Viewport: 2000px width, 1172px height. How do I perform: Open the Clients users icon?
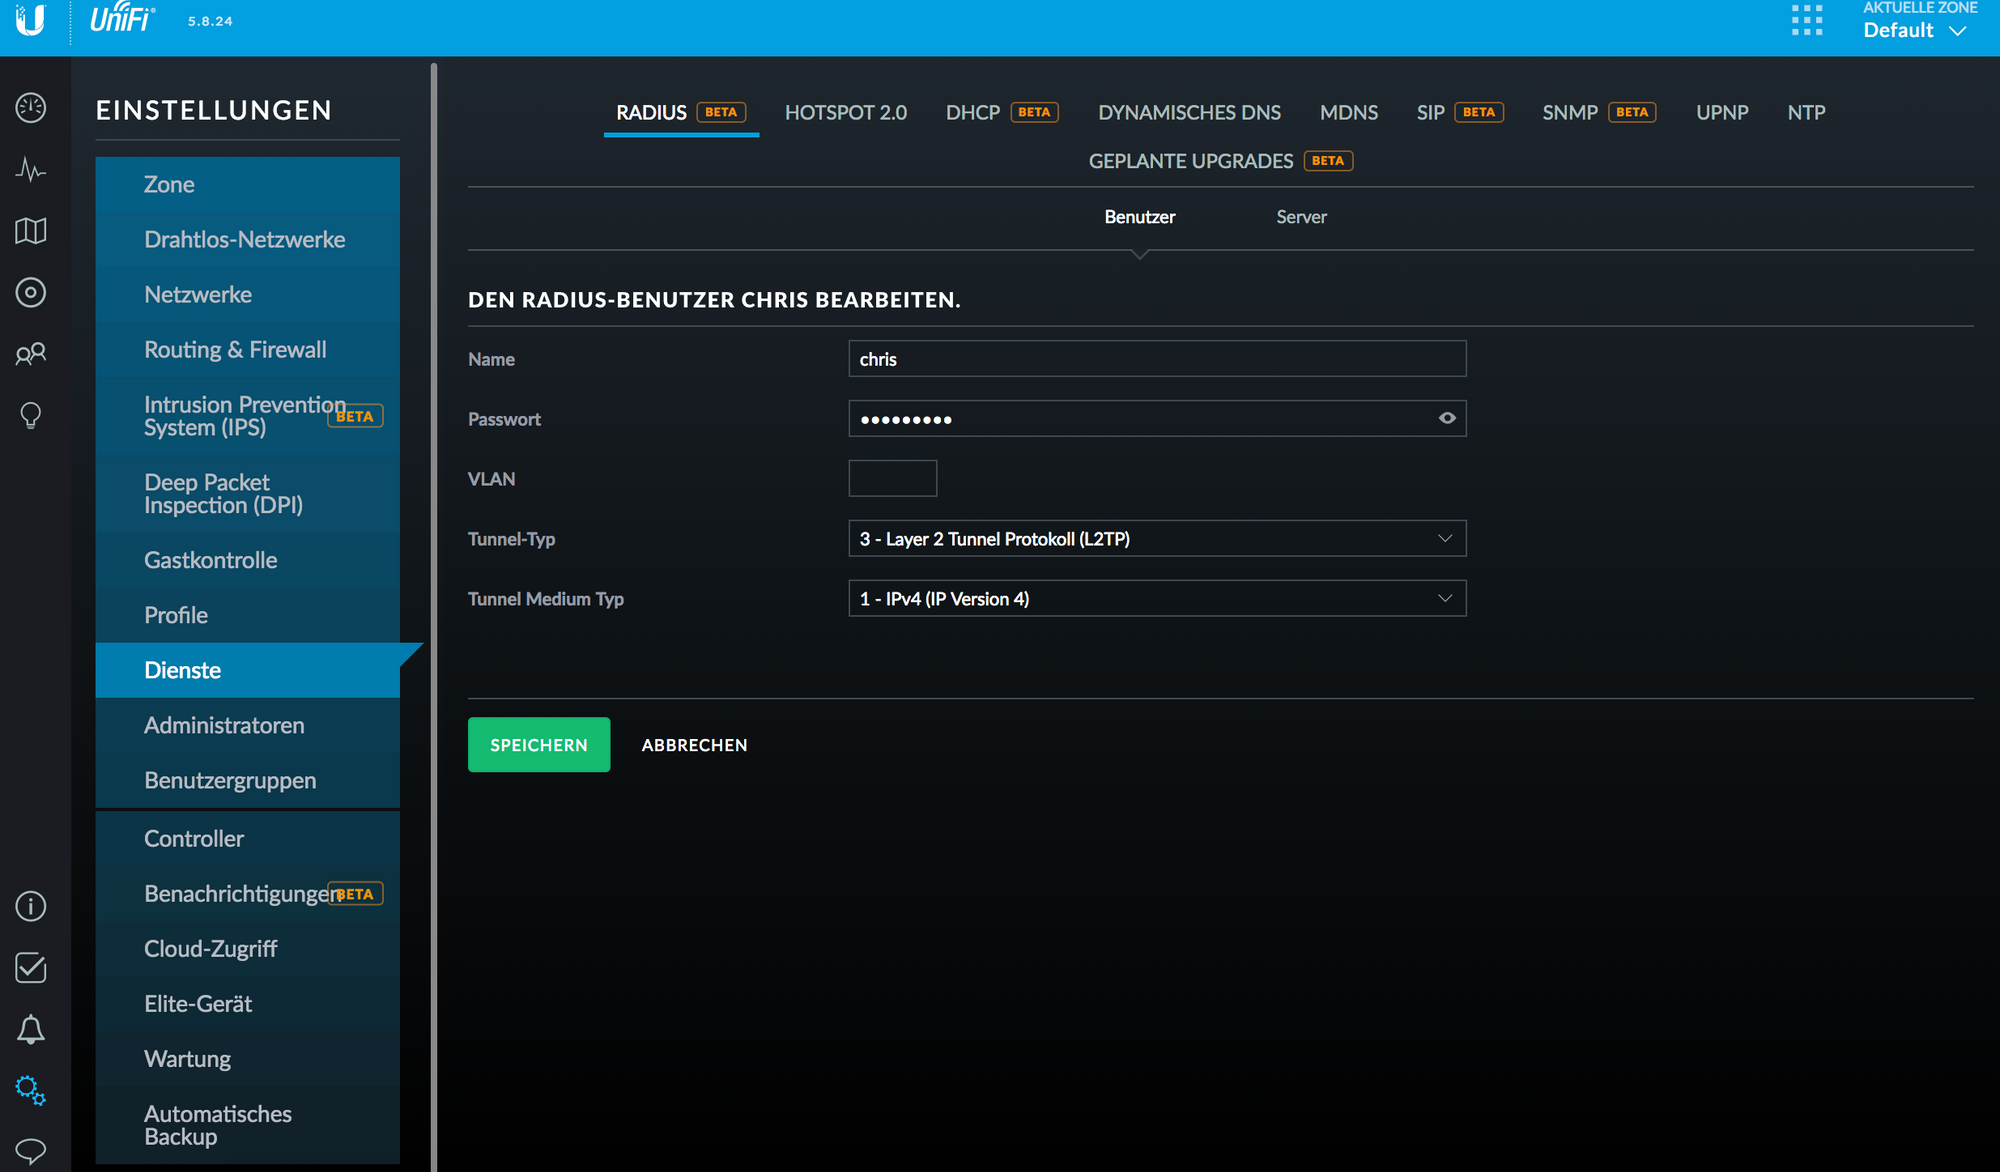tap(31, 354)
